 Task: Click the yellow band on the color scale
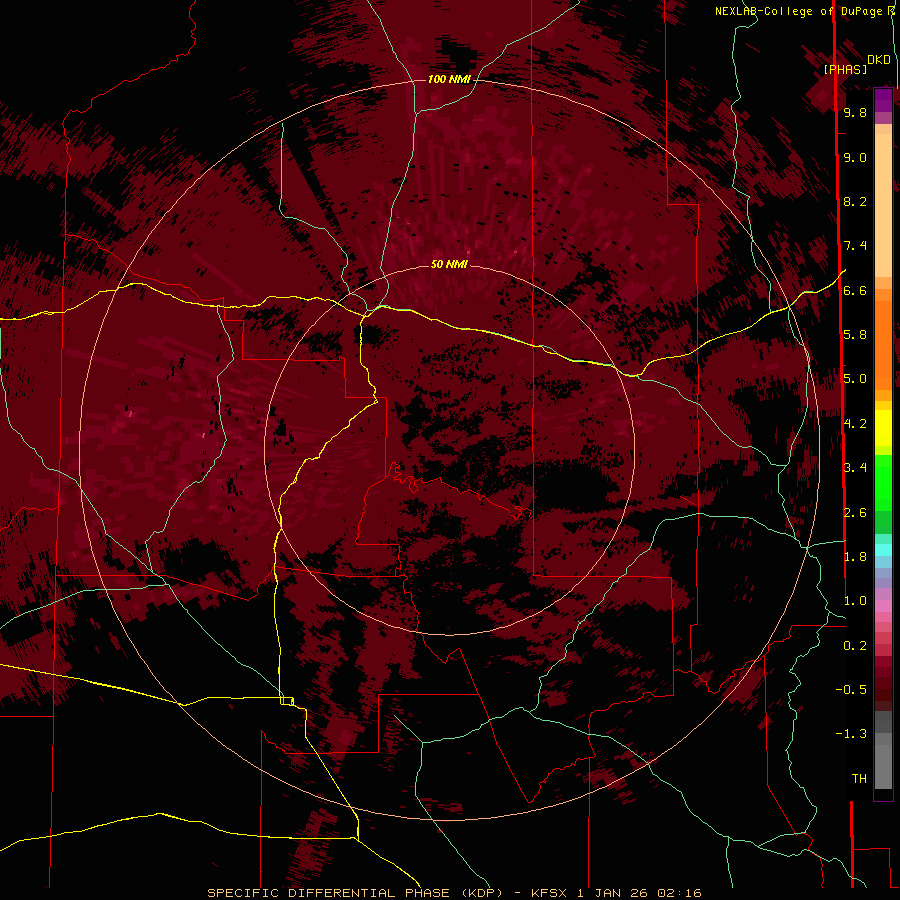(x=883, y=428)
